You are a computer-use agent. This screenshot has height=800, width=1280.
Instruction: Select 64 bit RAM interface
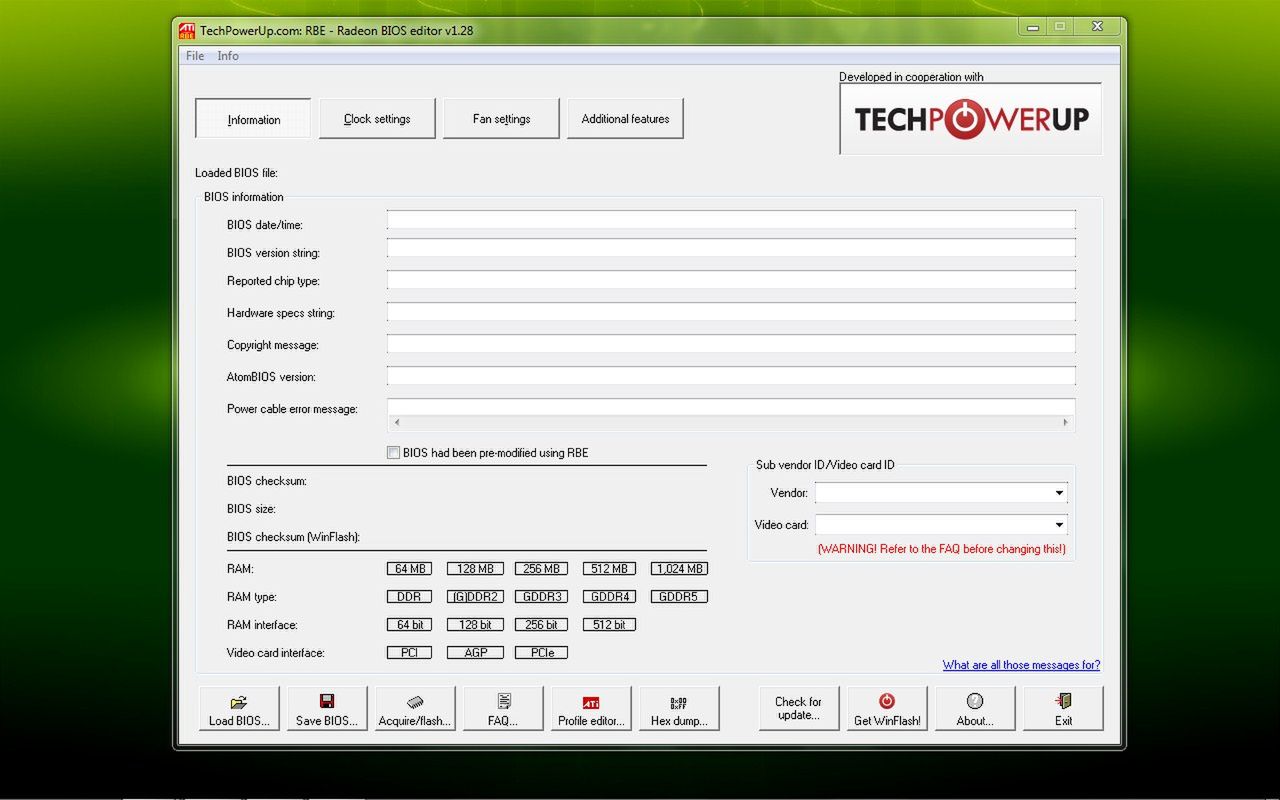pyautogui.click(x=409, y=625)
